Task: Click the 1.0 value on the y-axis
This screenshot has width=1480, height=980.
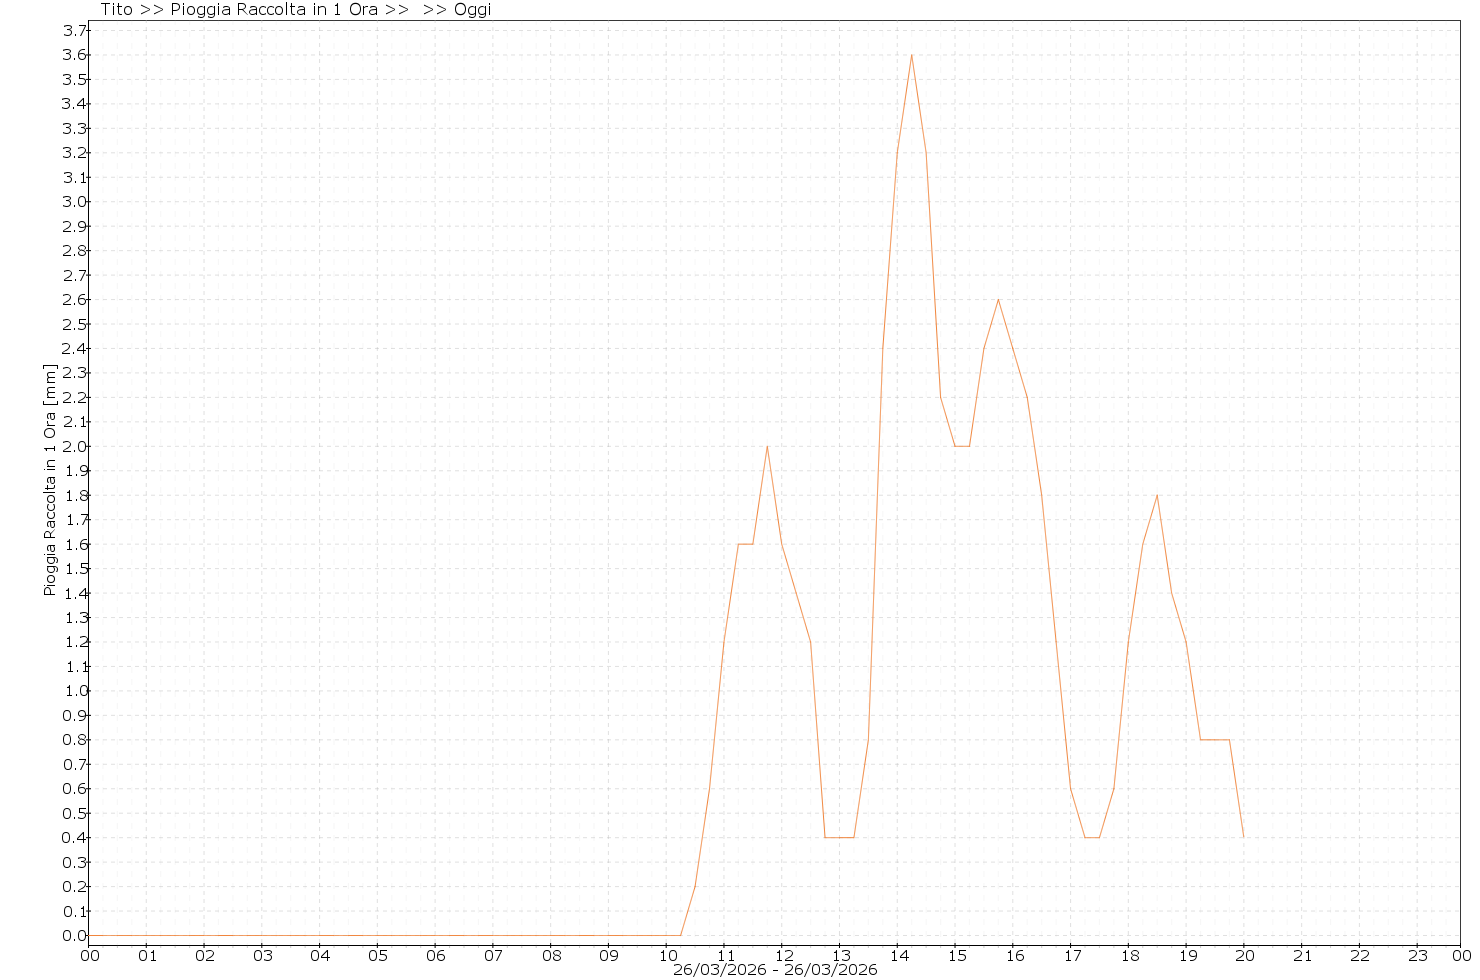Action: tap(75, 691)
